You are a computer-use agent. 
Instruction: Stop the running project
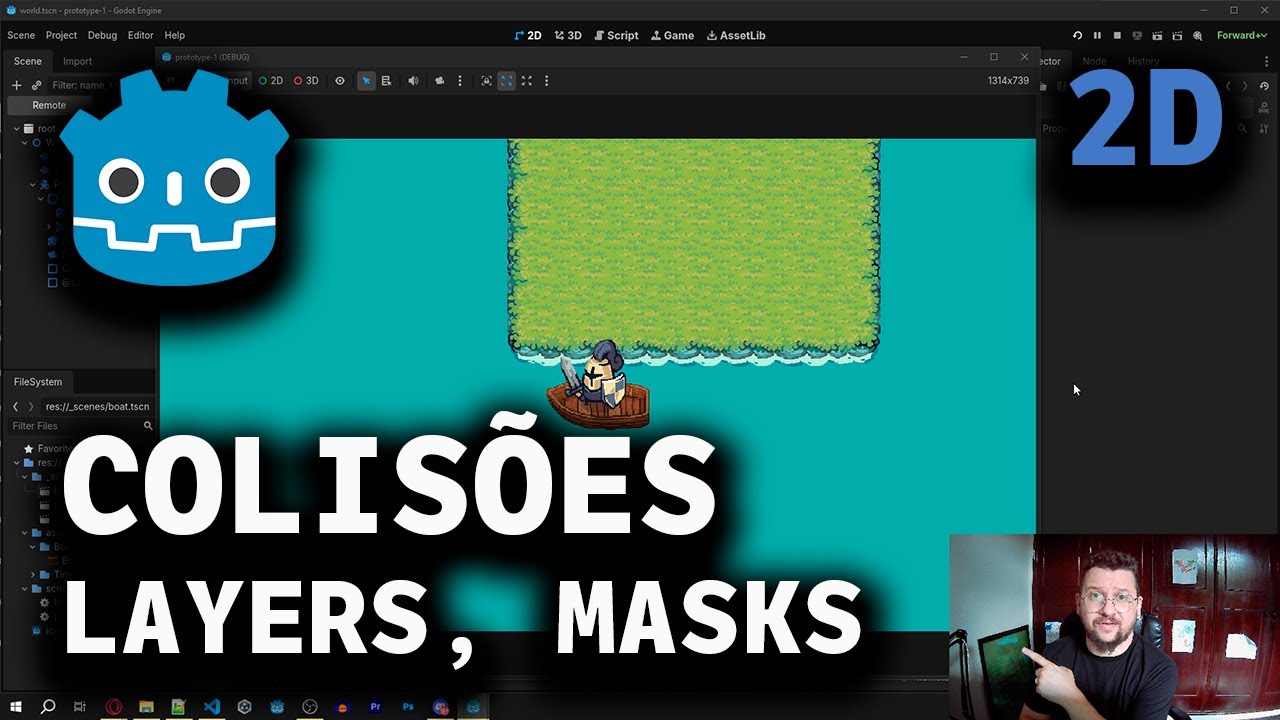point(1117,35)
